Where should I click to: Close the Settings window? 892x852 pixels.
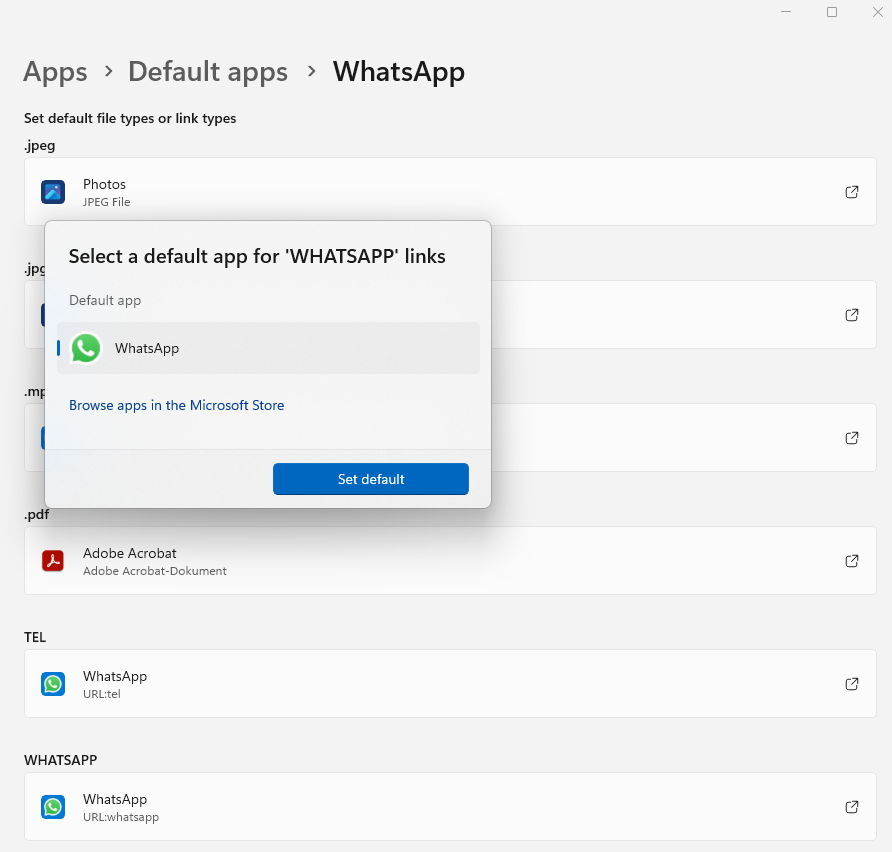[x=878, y=12]
